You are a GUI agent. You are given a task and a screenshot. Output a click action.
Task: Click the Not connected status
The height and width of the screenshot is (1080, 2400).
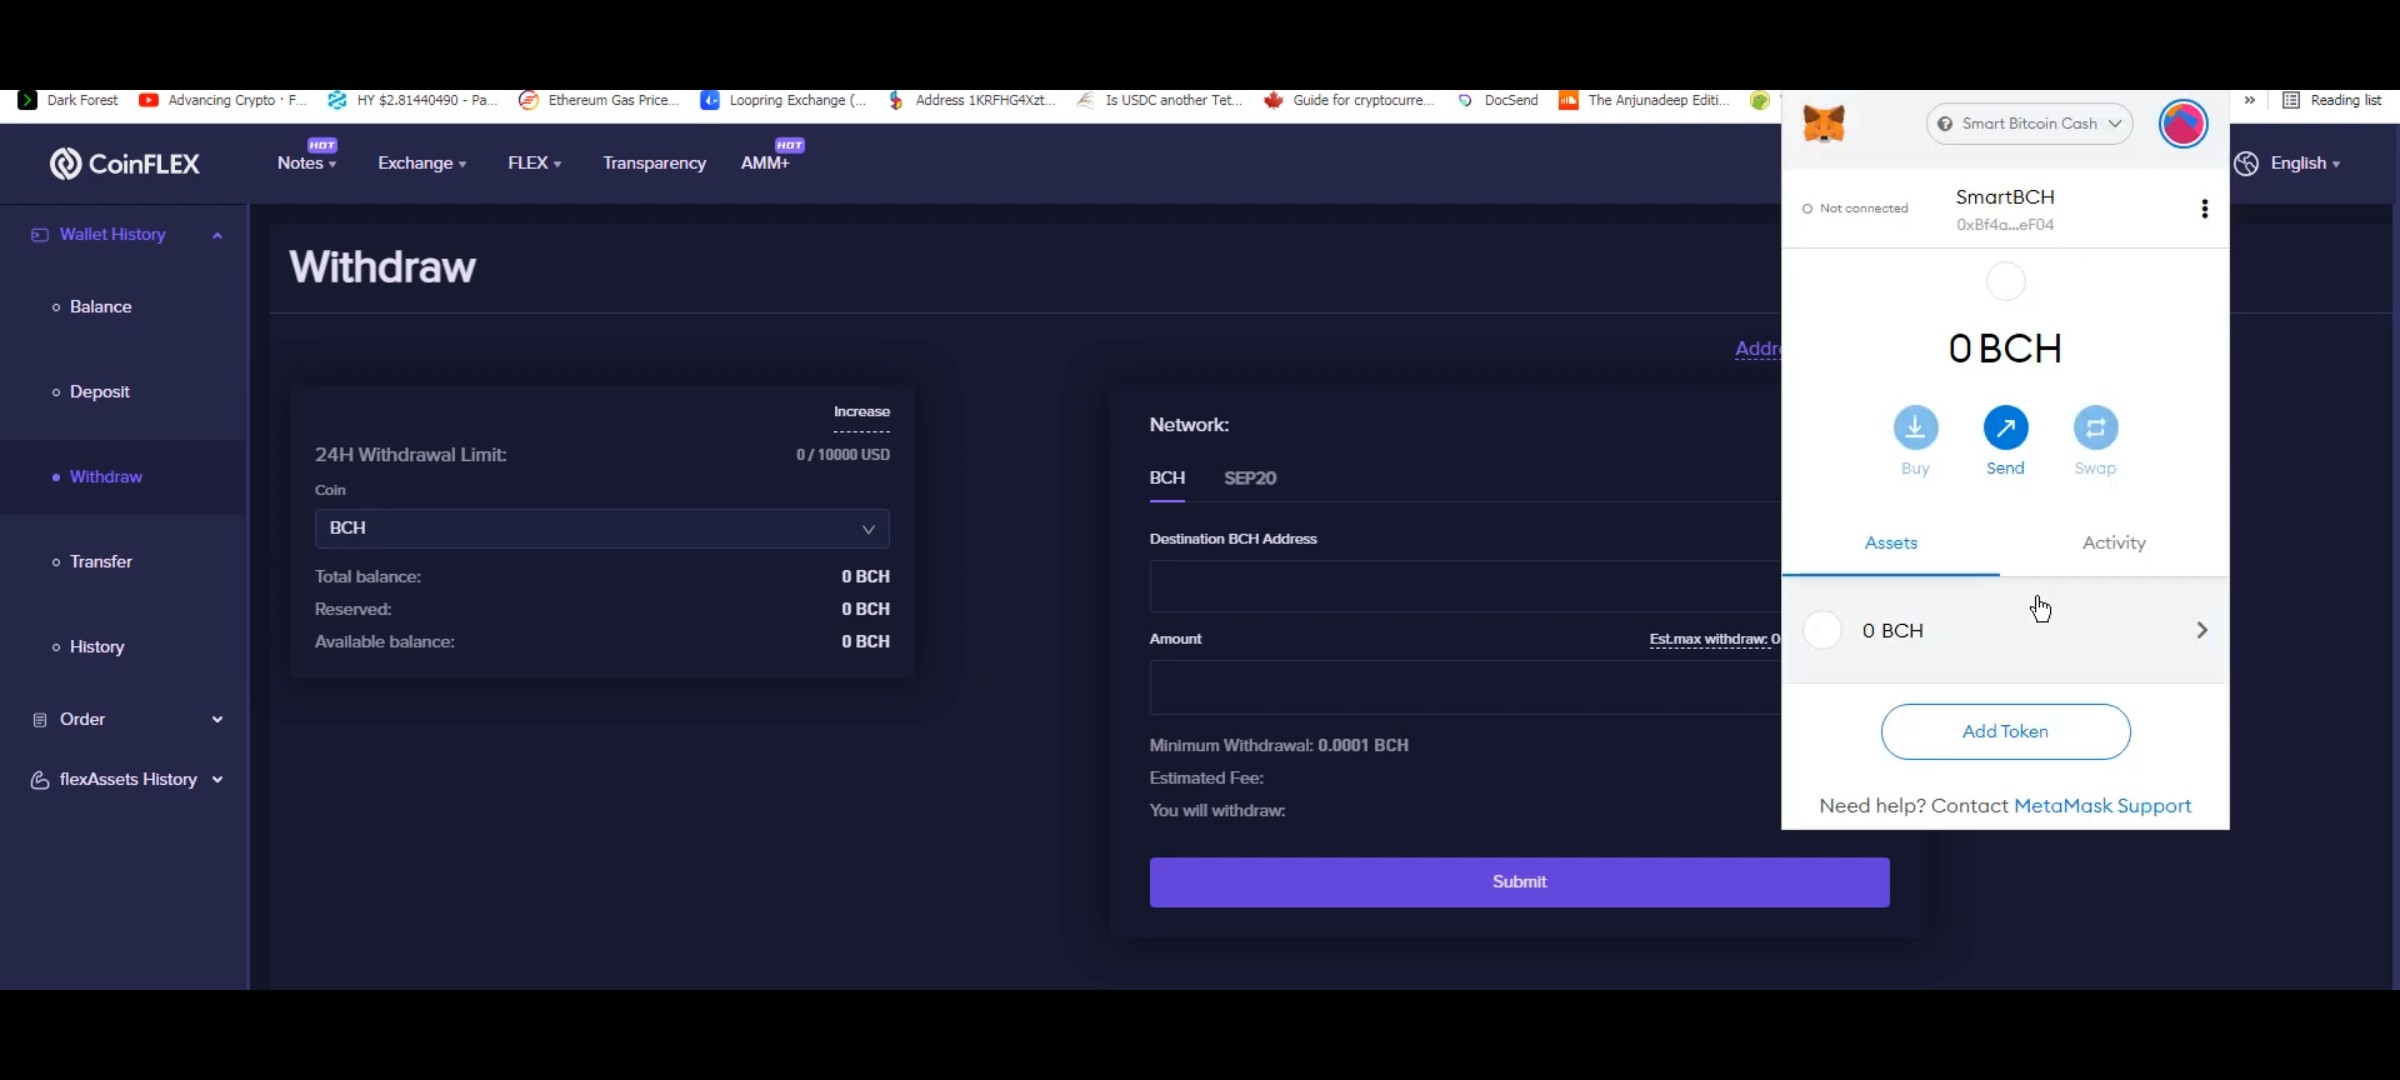(x=1855, y=208)
